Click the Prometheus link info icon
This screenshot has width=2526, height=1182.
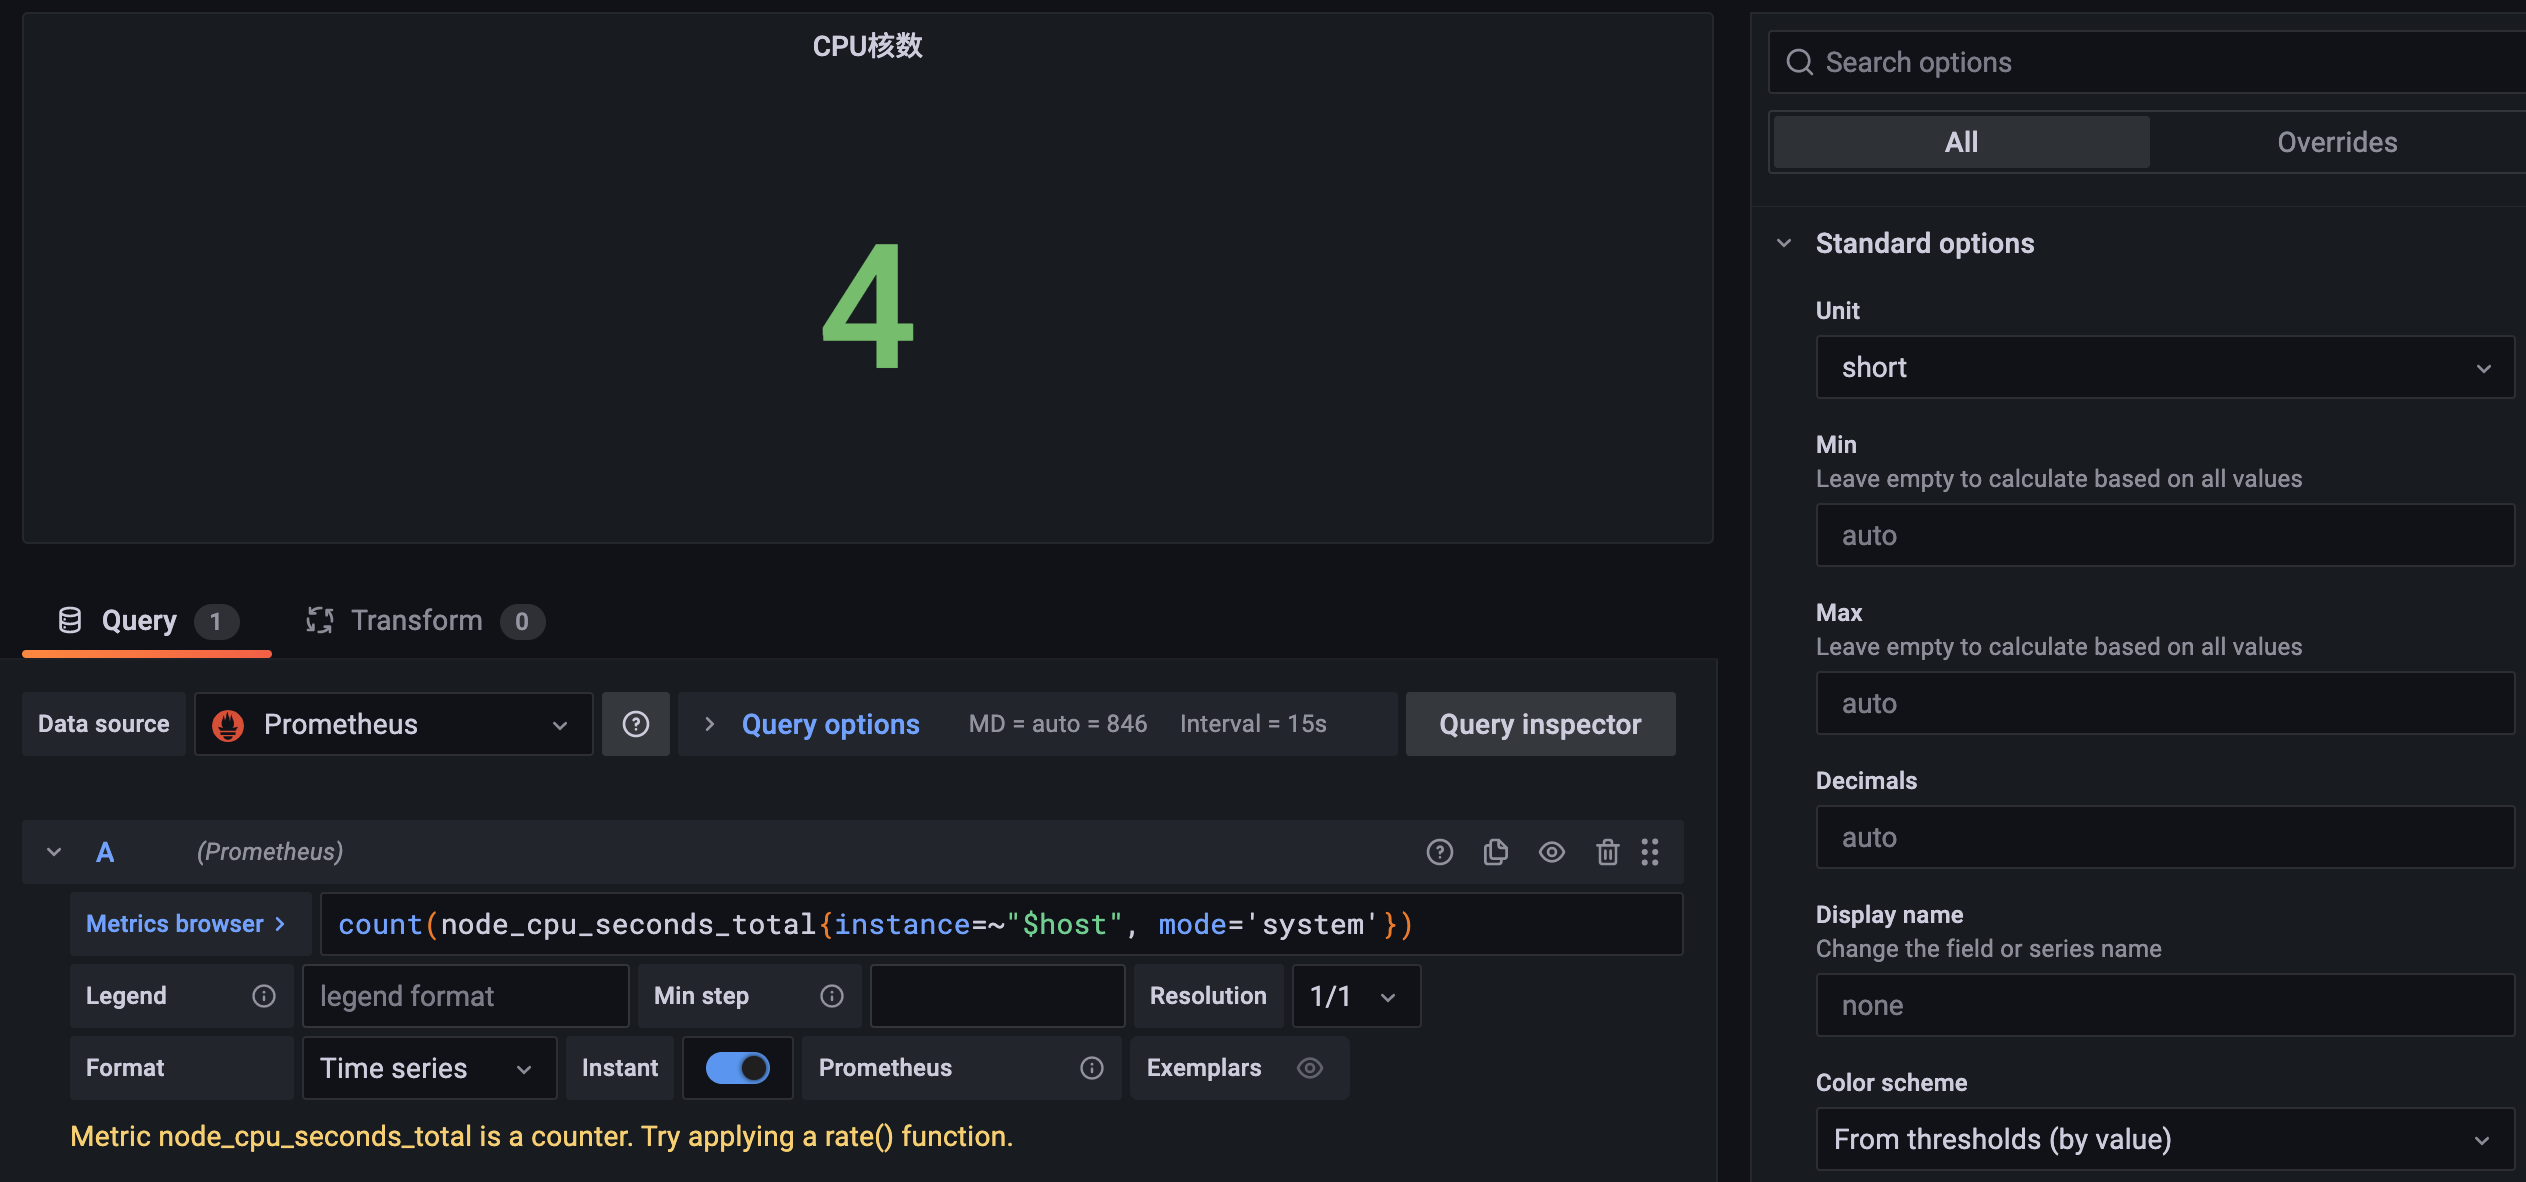(1092, 1068)
